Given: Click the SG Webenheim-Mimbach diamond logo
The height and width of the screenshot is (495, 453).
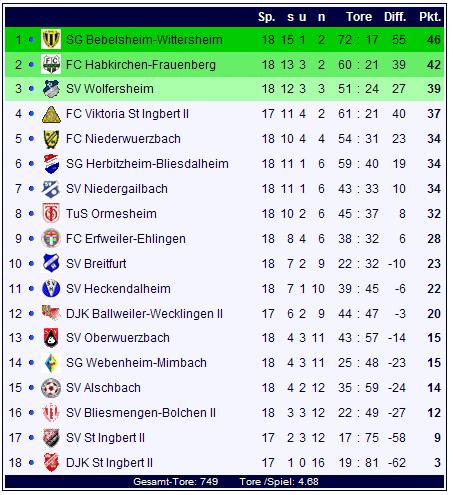Looking at the screenshot, I should tap(51, 363).
